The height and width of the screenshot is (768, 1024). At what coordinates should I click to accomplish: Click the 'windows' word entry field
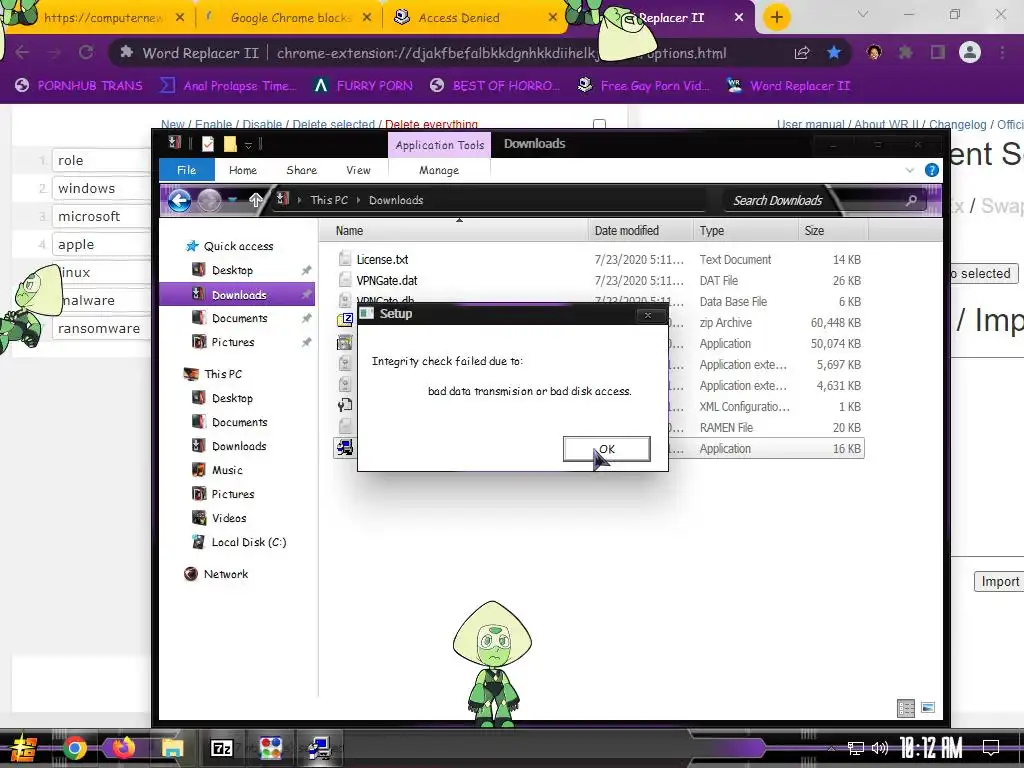[101, 188]
